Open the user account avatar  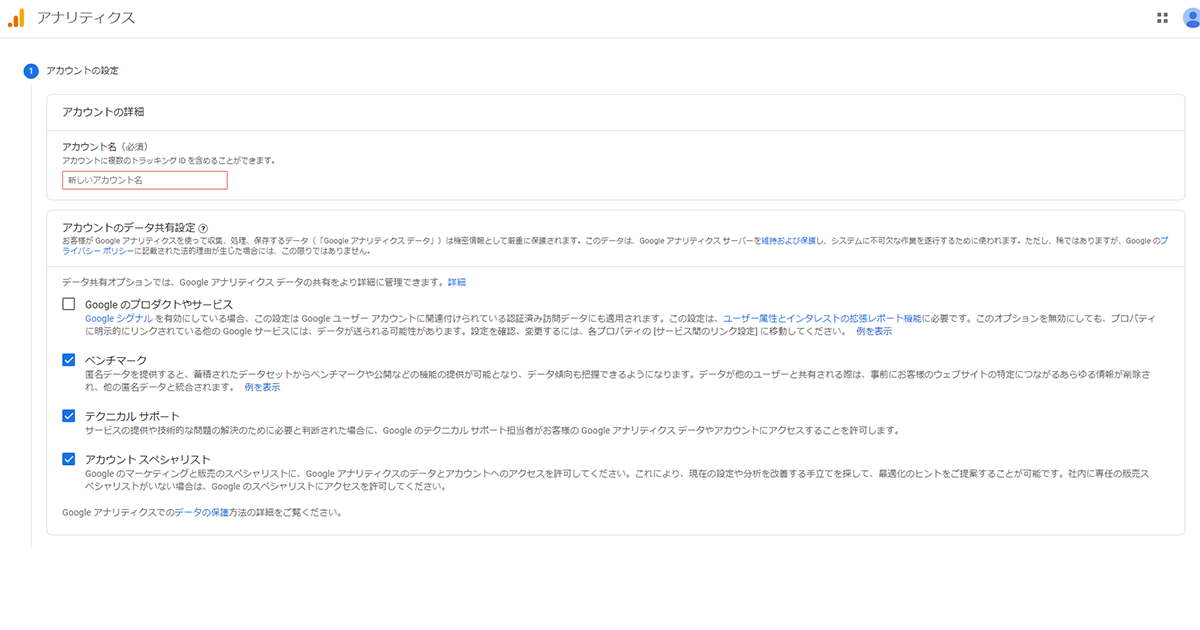tap(1190, 18)
